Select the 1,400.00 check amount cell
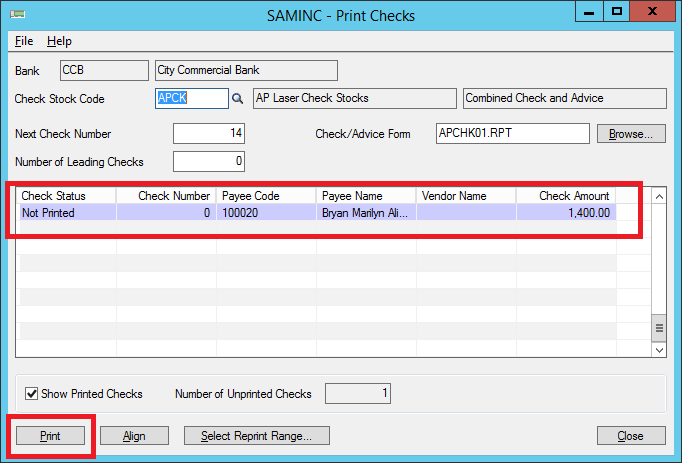682x463 pixels. pyautogui.click(x=566, y=212)
